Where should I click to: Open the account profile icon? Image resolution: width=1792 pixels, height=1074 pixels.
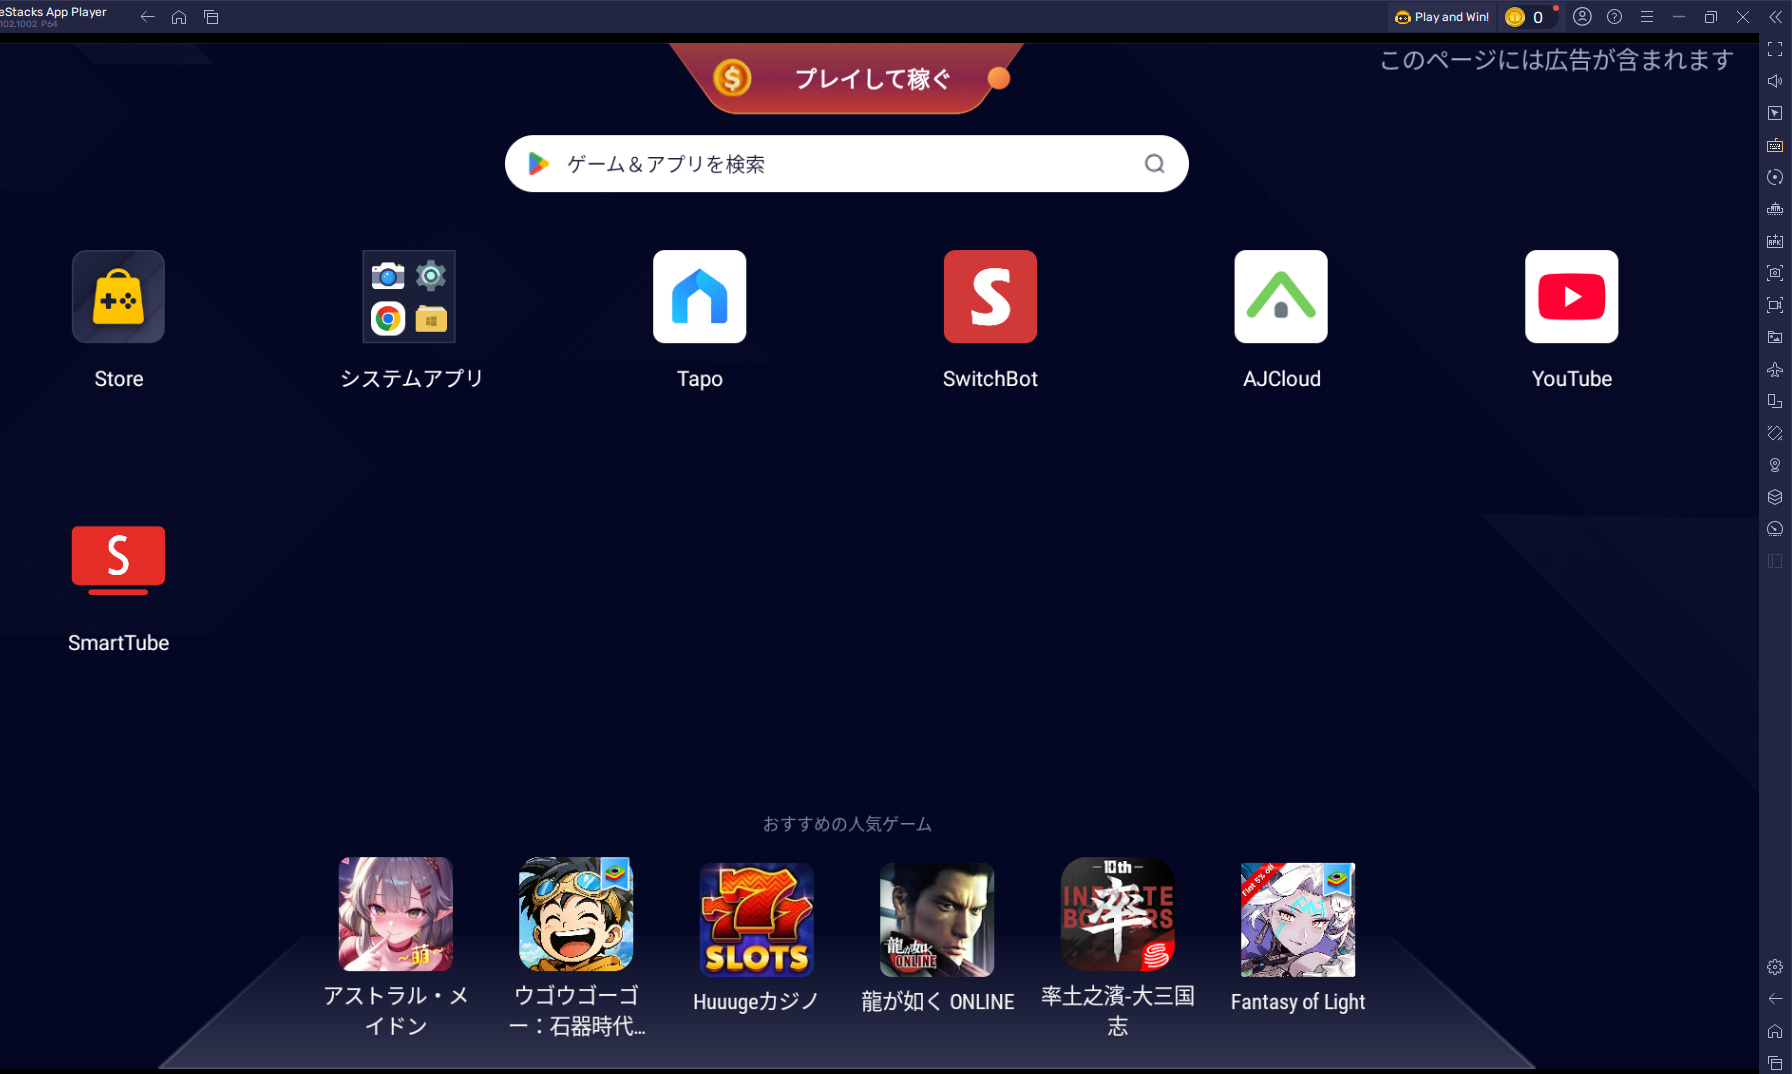1582,17
